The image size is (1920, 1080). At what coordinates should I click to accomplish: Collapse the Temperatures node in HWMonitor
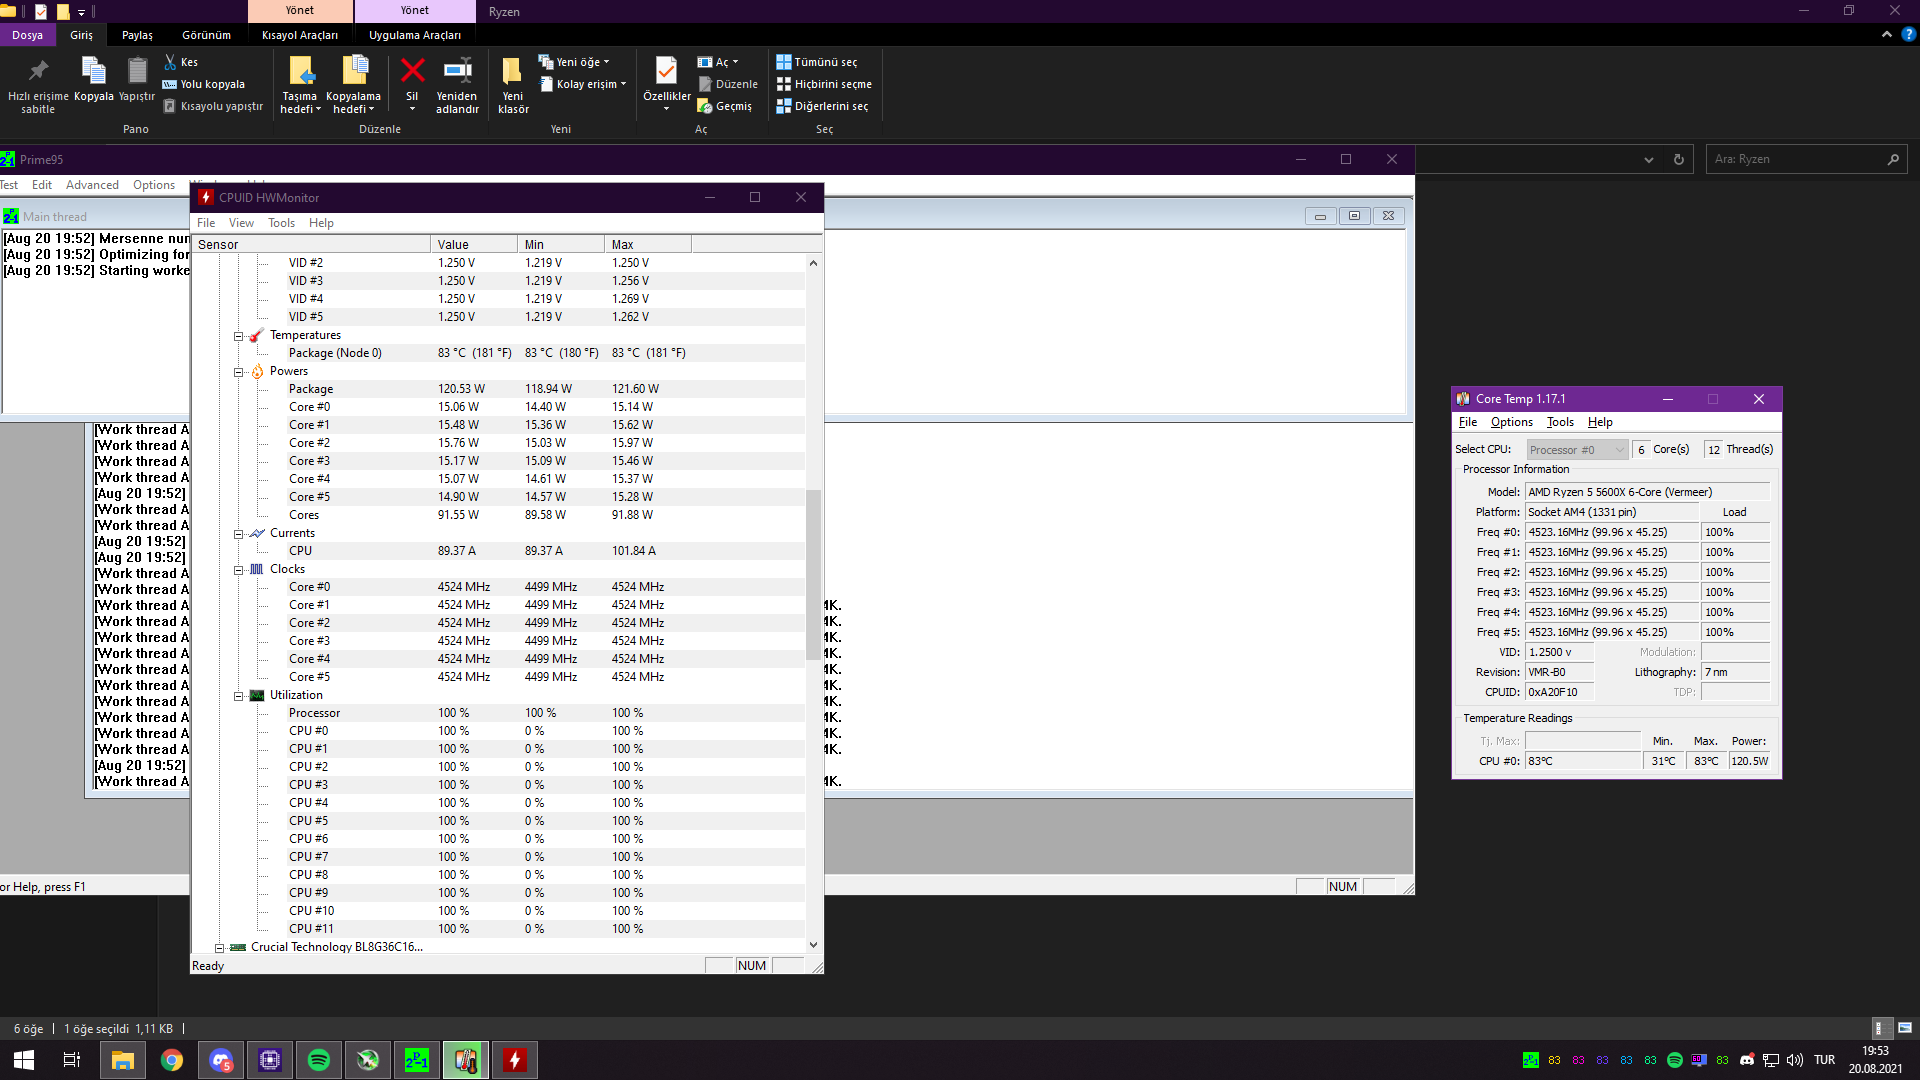pos(239,336)
